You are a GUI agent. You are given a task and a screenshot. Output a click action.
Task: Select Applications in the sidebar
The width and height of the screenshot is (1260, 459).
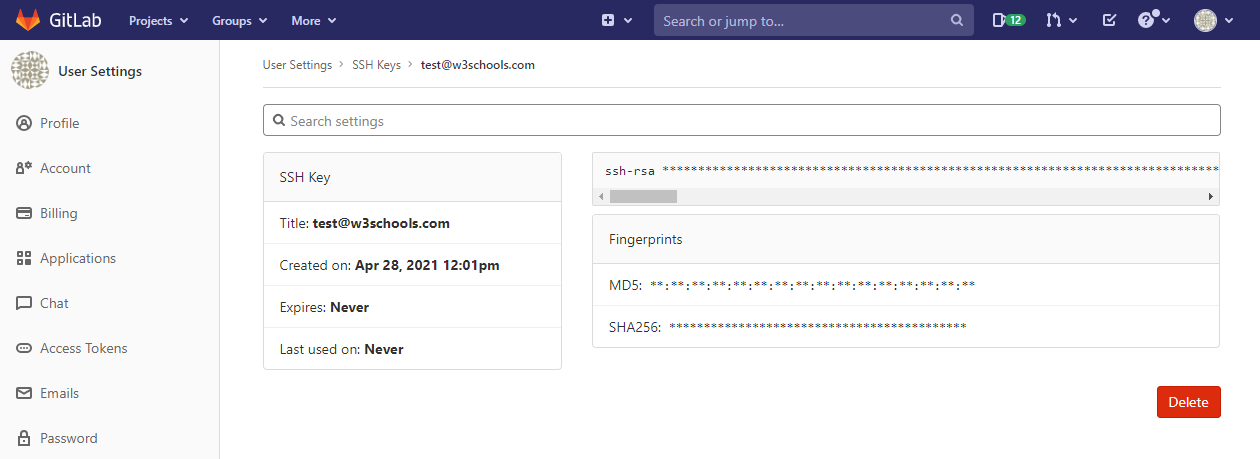click(x=77, y=258)
